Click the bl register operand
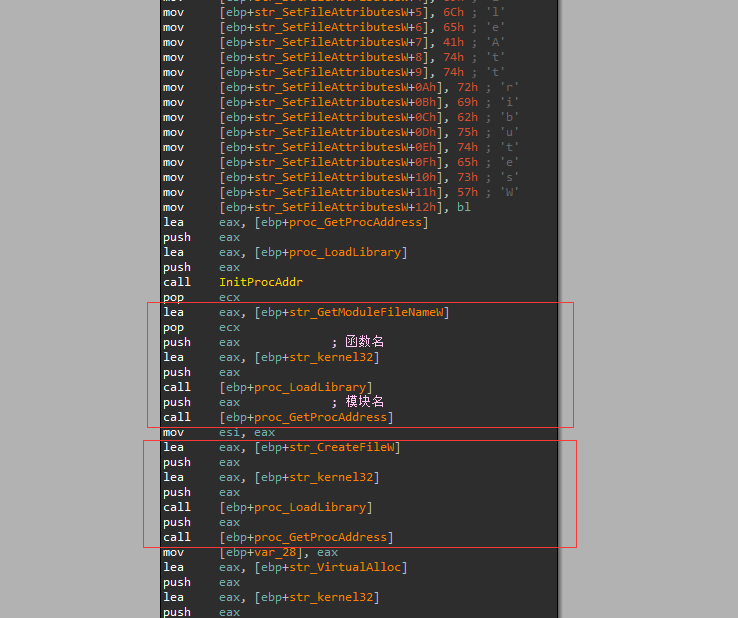The image size is (738, 618). point(464,207)
